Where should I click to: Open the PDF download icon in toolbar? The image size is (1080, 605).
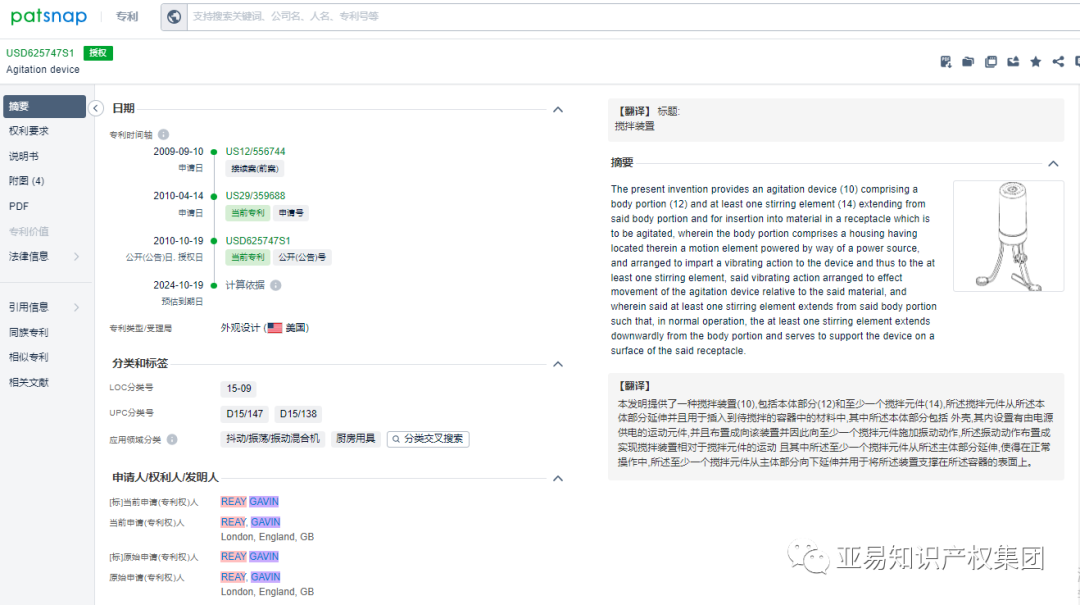tap(946, 61)
